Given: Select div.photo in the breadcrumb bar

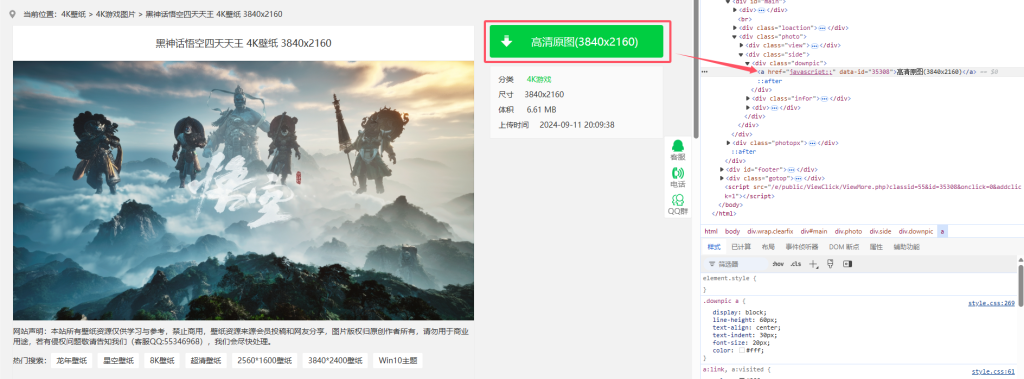Looking at the screenshot, I should 848,231.
